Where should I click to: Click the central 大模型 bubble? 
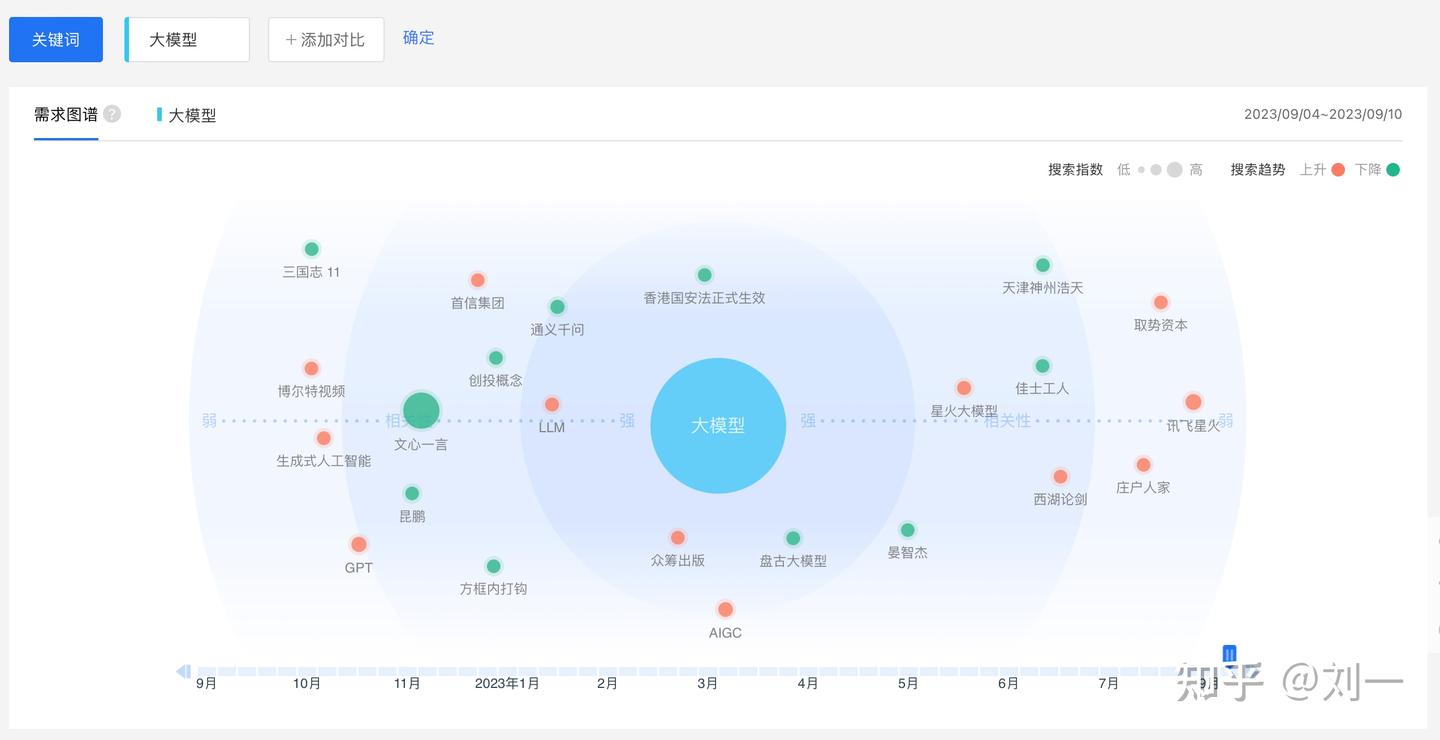click(718, 425)
